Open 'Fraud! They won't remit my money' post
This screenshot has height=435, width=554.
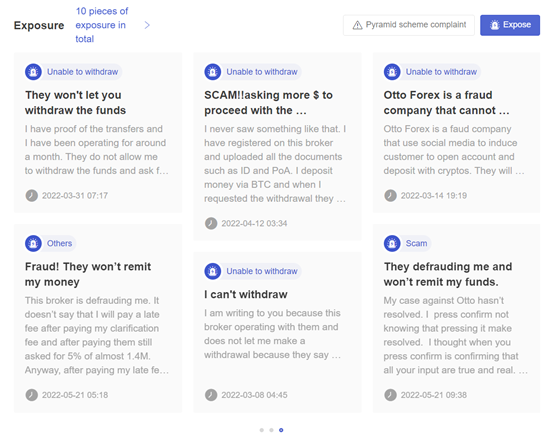88,274
